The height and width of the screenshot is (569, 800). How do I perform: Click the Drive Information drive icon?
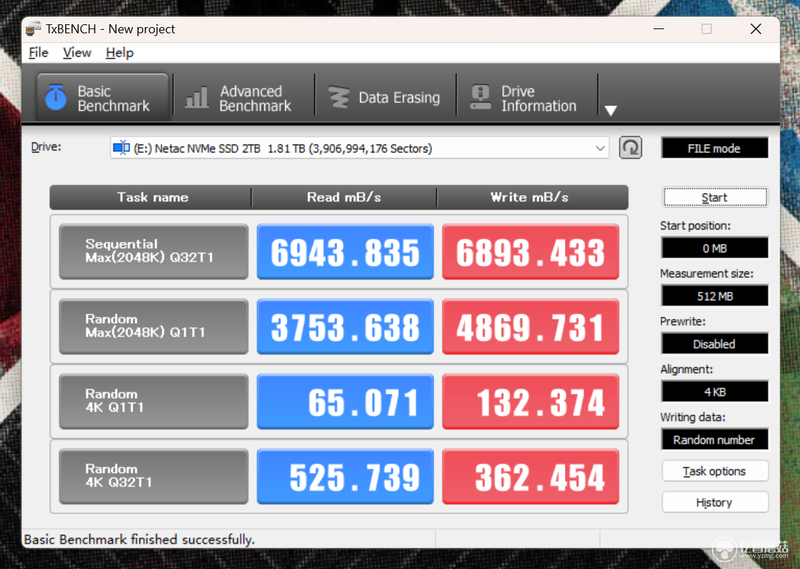pyautogui.click(x=480, y=97)
